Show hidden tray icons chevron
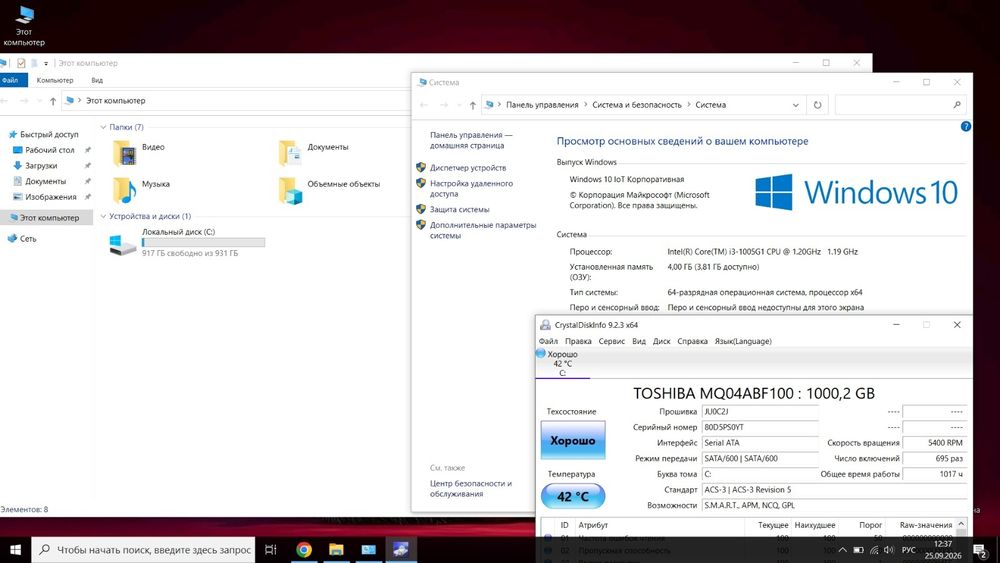 point(843,550)
